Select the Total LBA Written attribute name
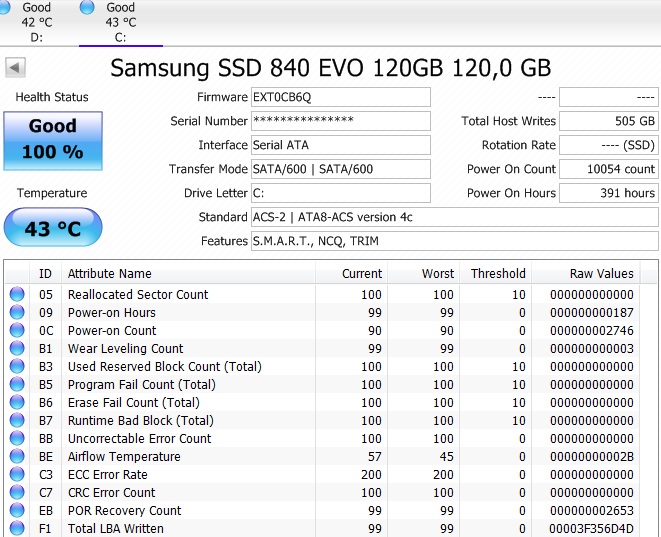661x537 pixels. coord(116,529)
